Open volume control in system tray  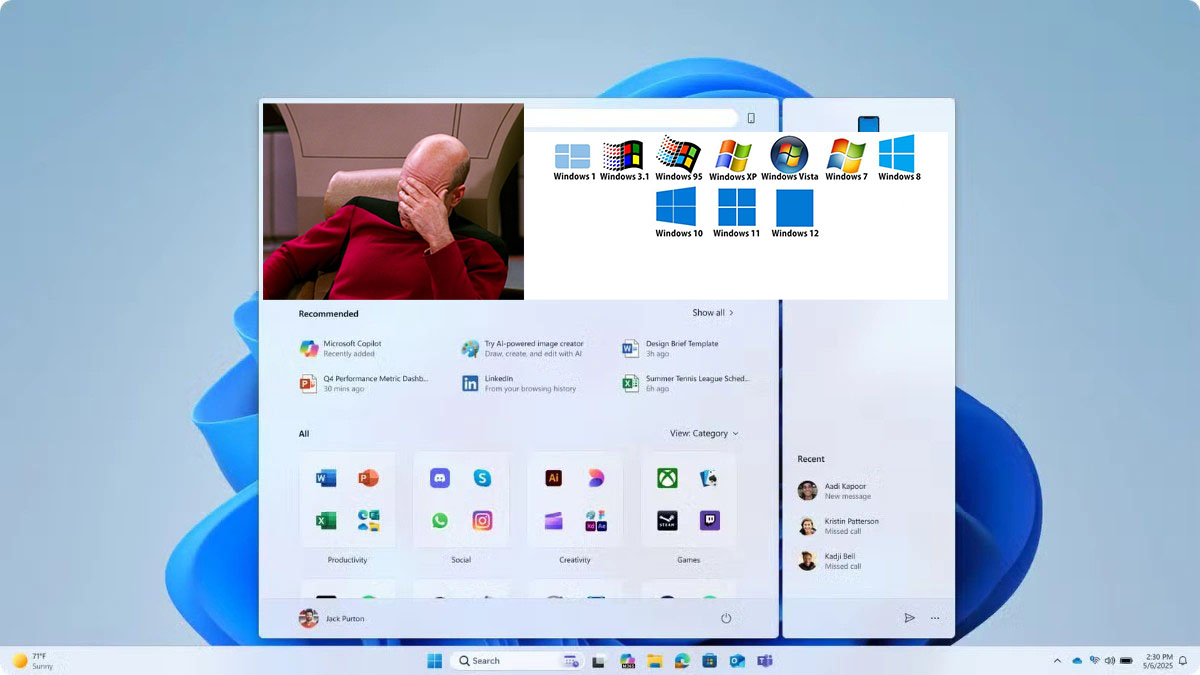pyautogui.click(x=1110, y=661)
